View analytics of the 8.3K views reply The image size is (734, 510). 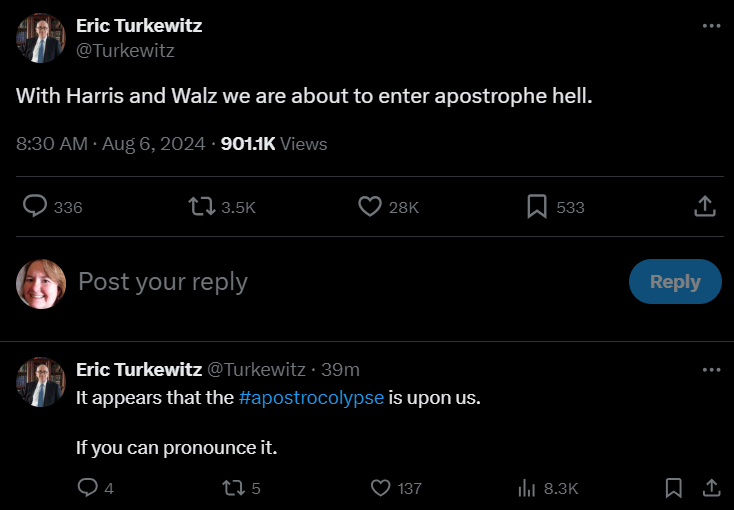(x=527, y=488)
